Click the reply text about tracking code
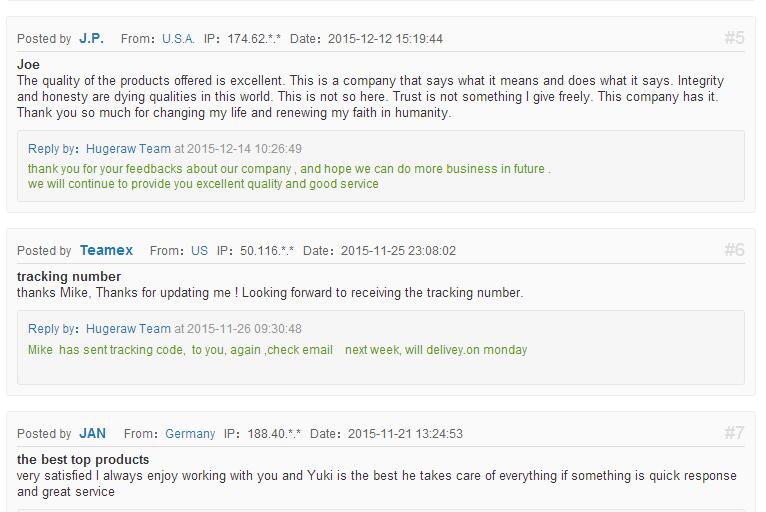 [x=277, y=350]
